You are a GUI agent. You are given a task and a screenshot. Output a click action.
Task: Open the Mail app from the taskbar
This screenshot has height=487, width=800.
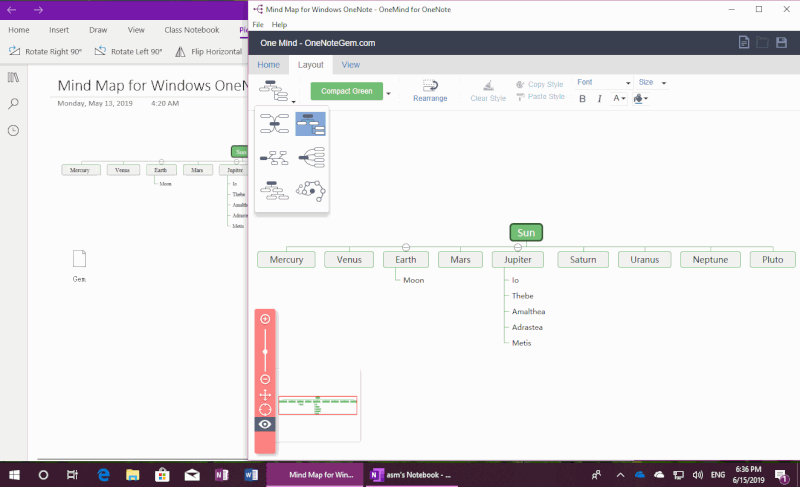[x=192, y=475]
